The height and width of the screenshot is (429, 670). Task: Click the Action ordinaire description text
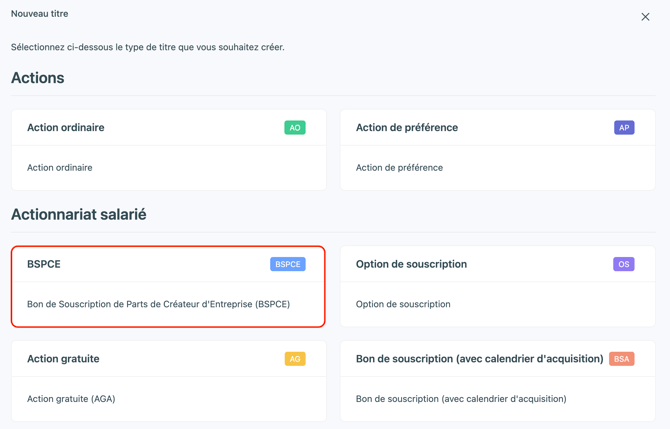pyautogui.click(x=60, y=167)
